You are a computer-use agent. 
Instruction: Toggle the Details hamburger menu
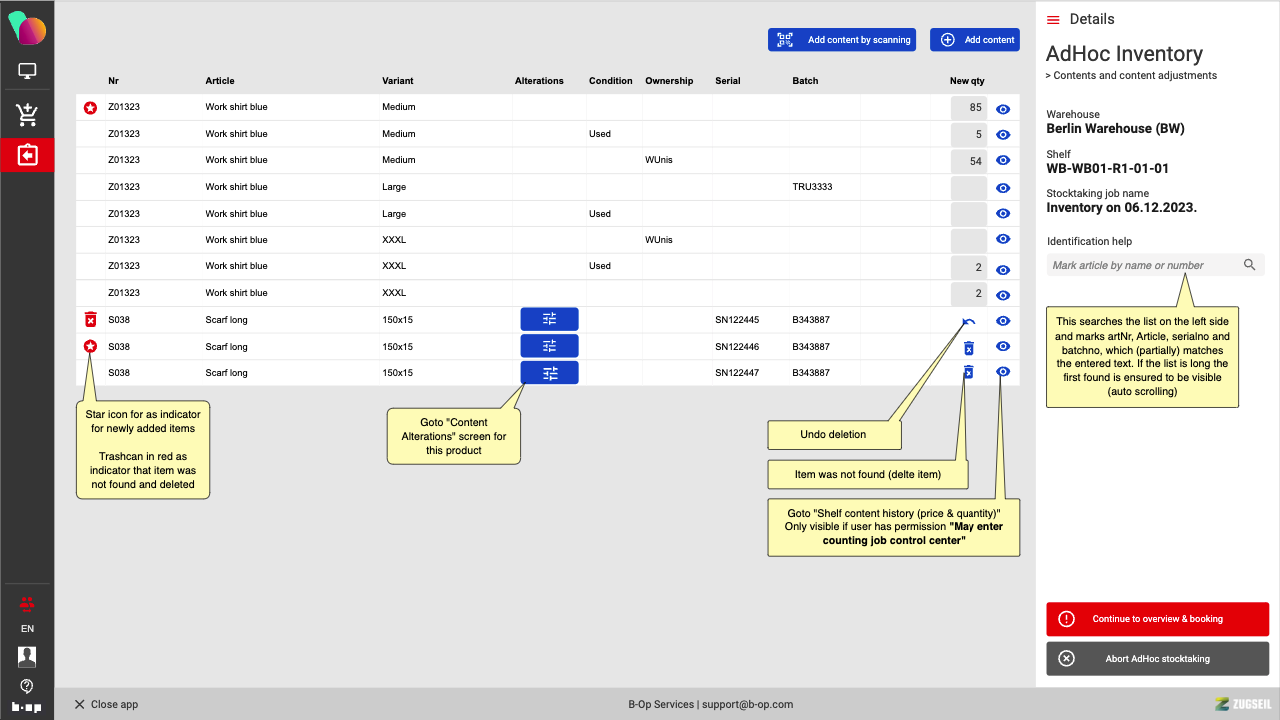coord(1053,20)
